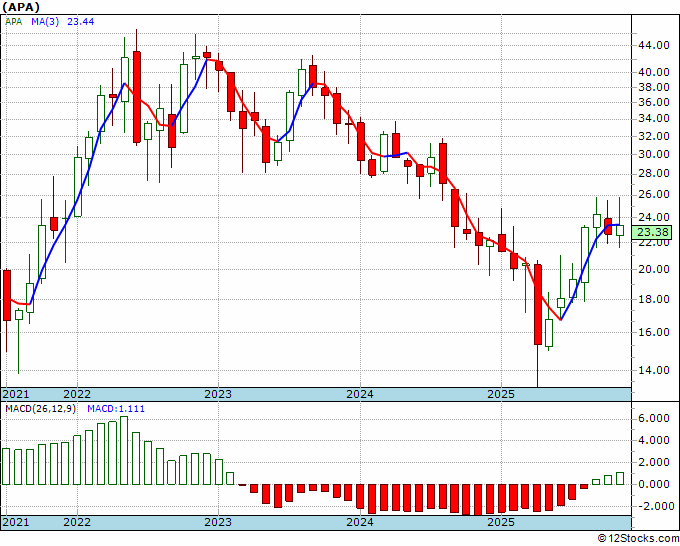Click 2021 on the MACD panel timeline

point(16,522)
